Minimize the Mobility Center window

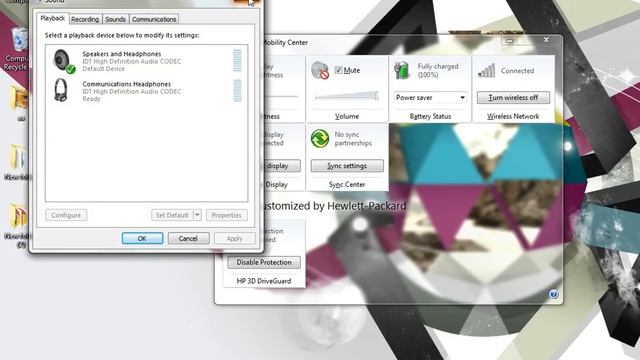click(x=509, y=40)
